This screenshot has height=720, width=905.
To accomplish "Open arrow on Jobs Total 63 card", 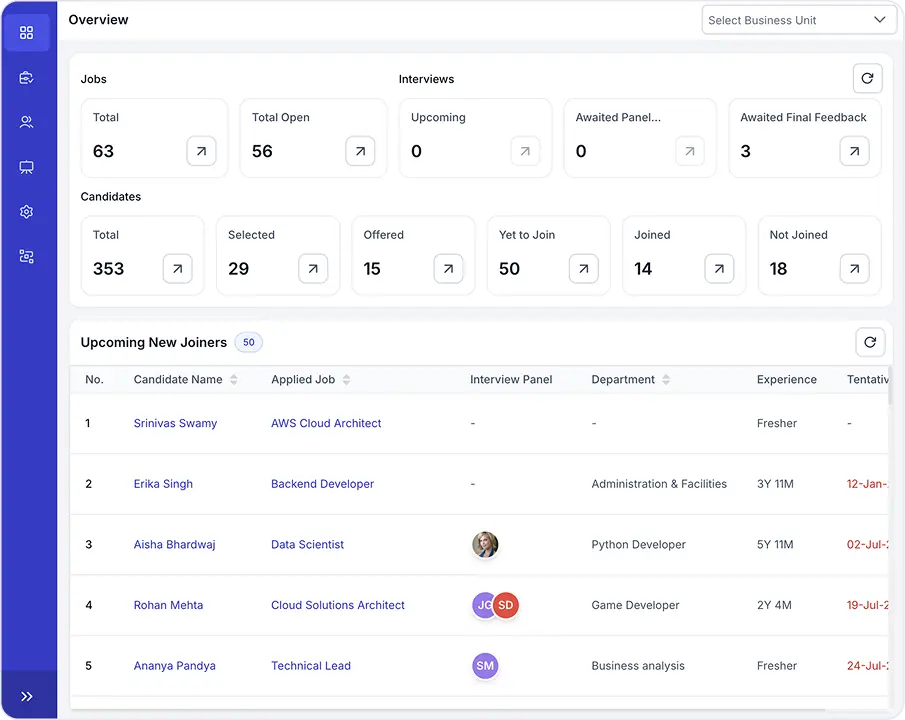I will (201, 151).
